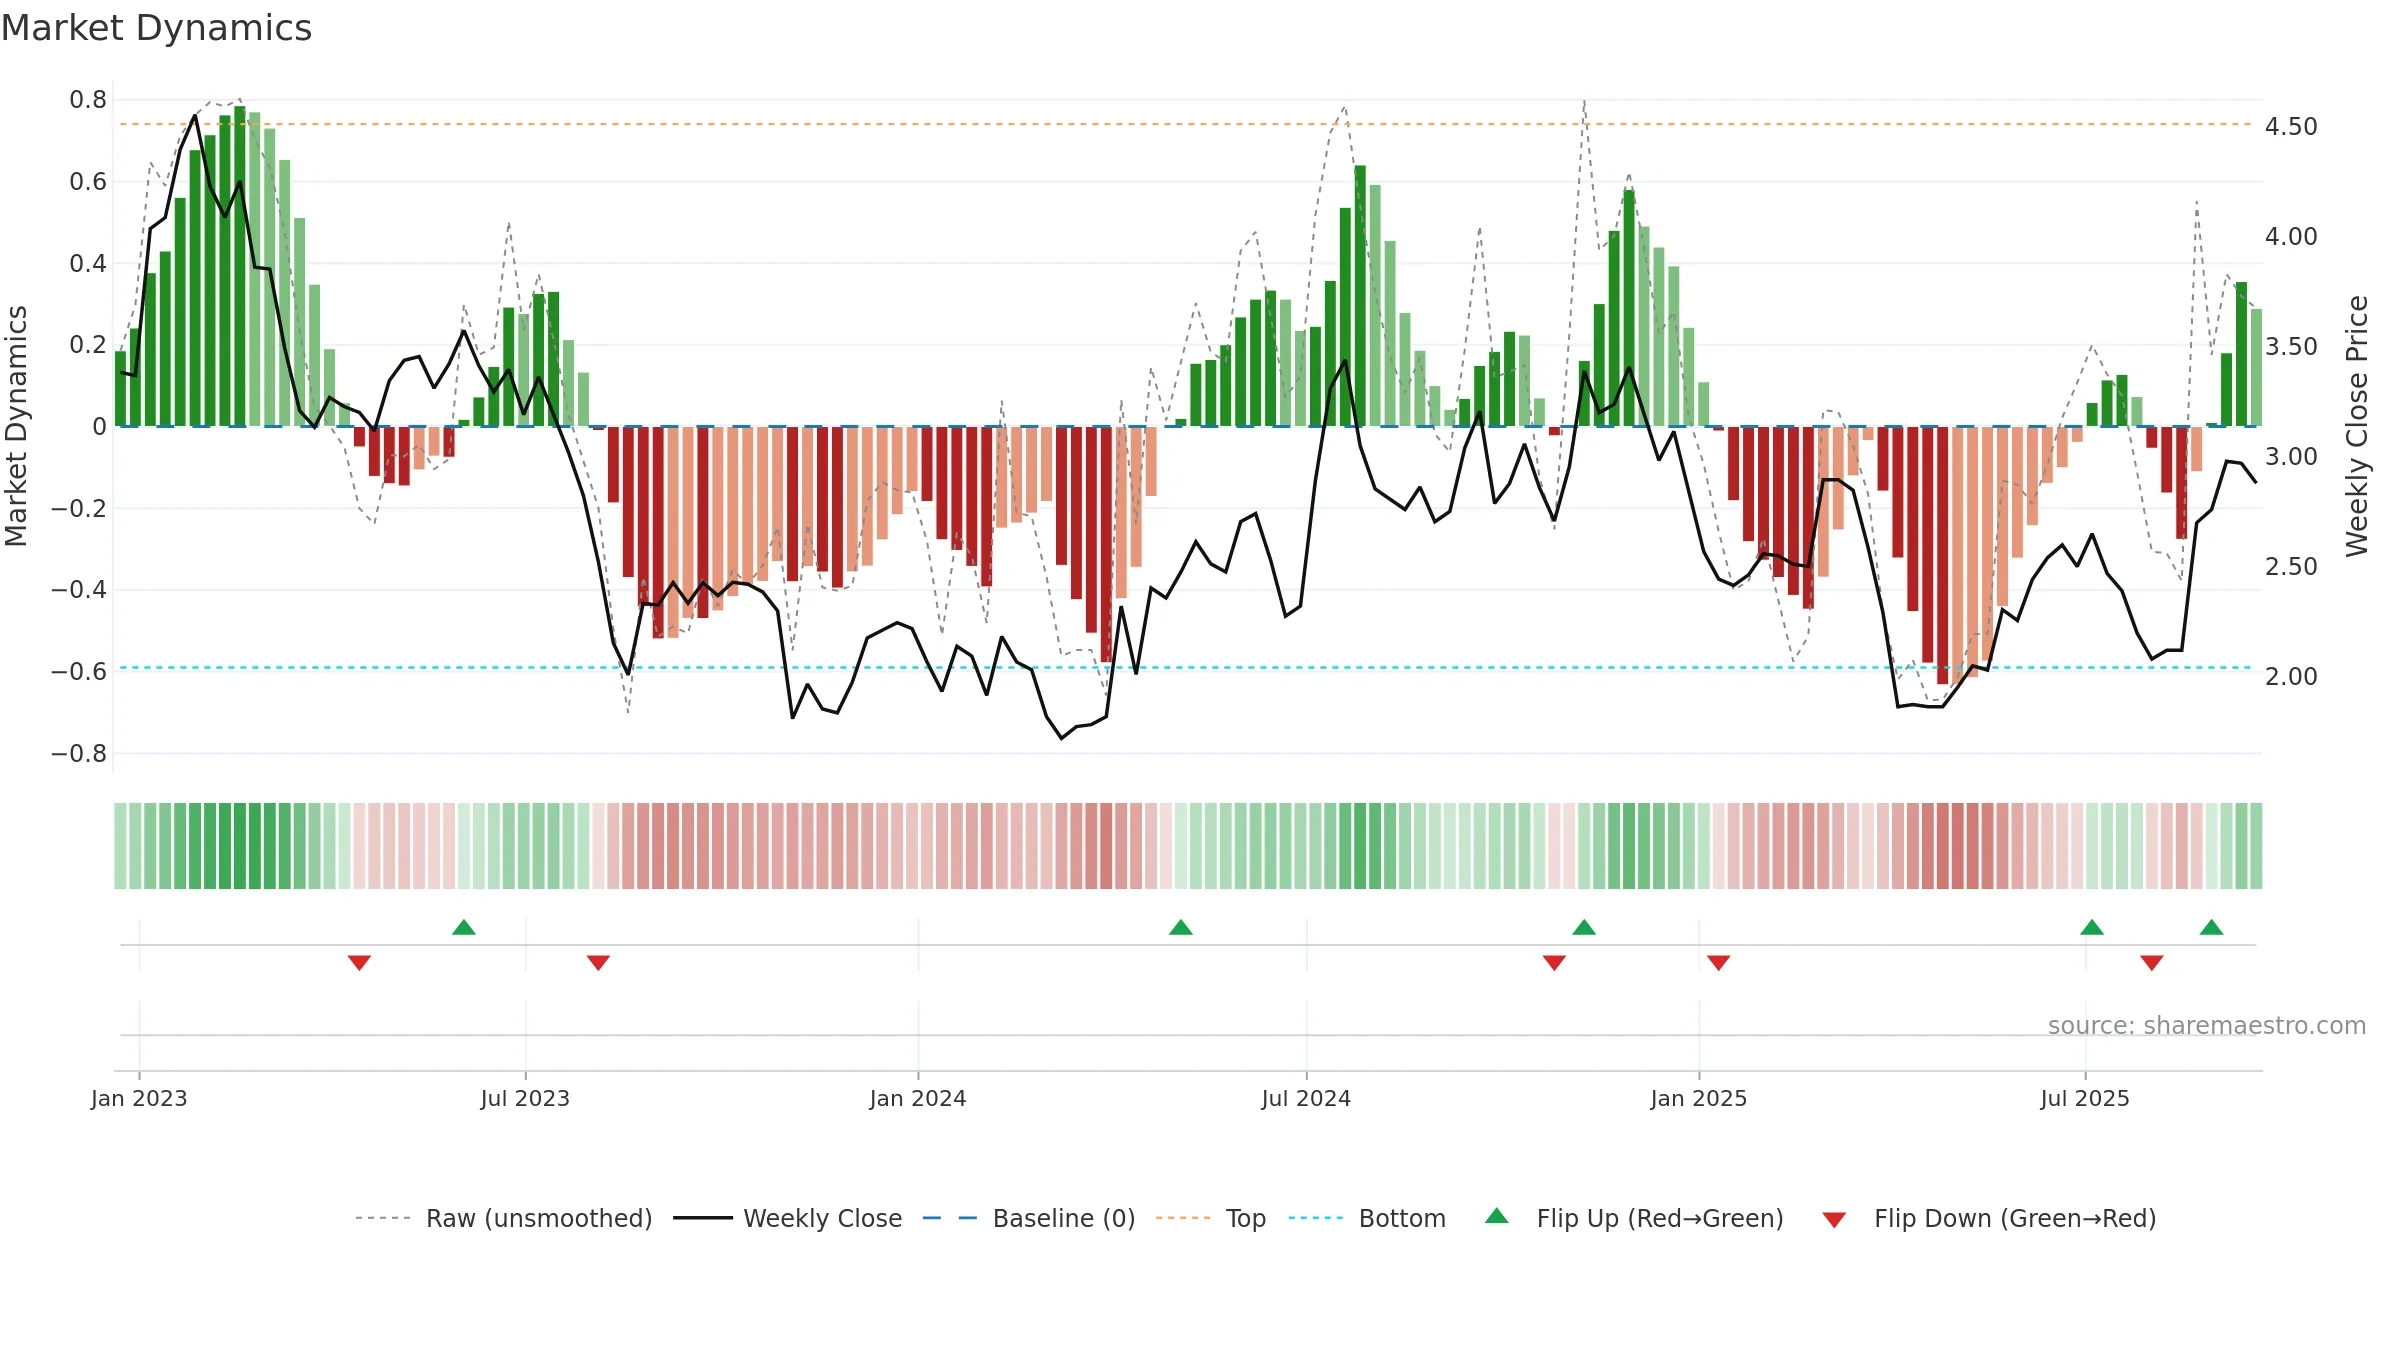
Task: Toggle Flip Down (Green→Red) legend entry
Action: (x=1989, y=1218)
